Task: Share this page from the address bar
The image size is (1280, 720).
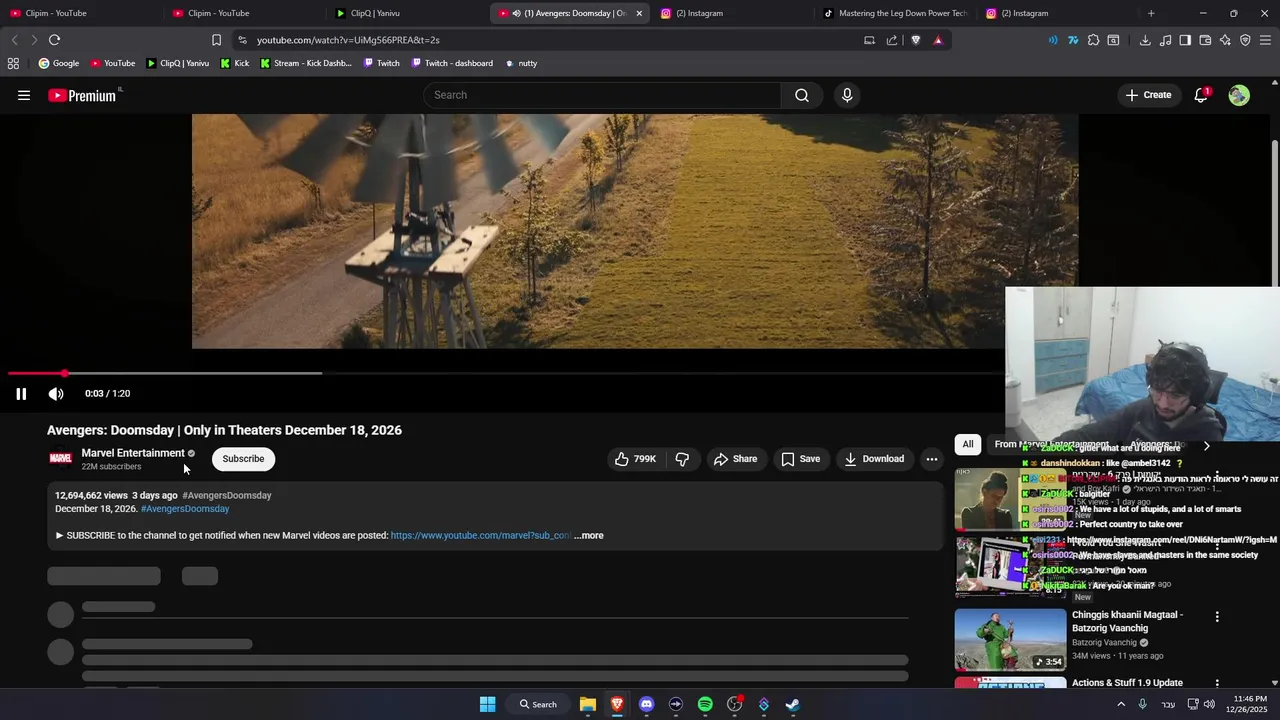Action: pos(892,40)
